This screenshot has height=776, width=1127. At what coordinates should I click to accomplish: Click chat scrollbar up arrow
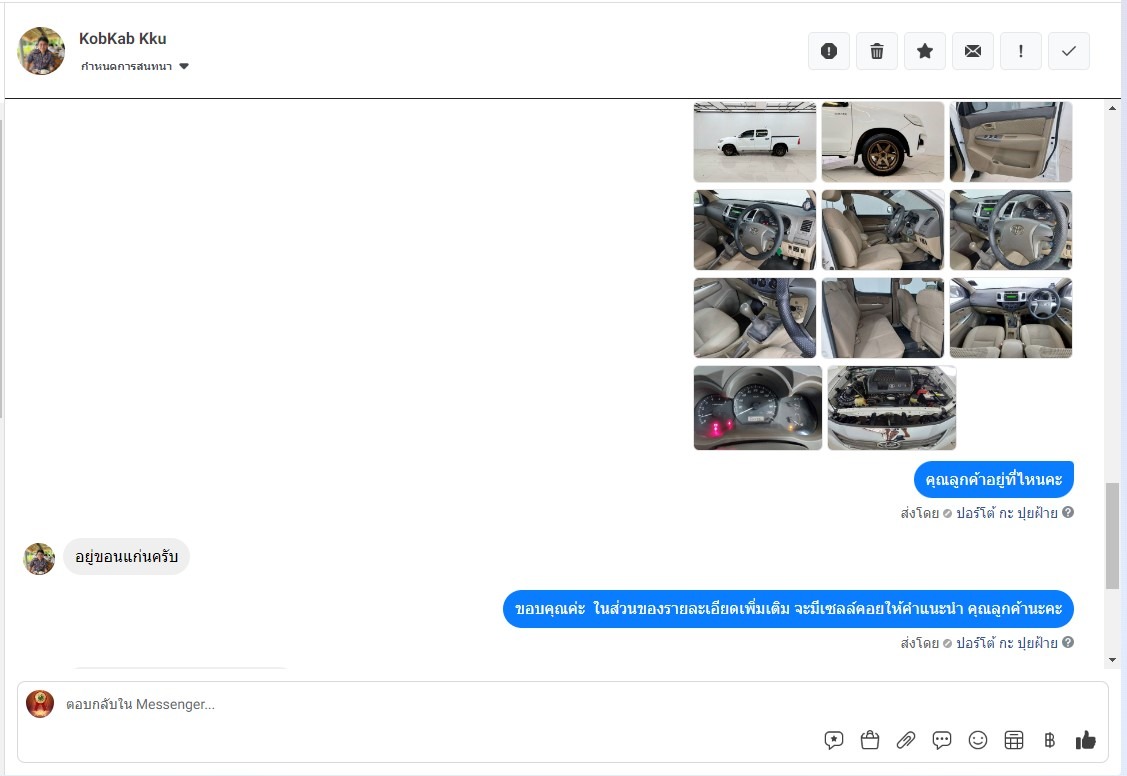tap(1113, 108)
